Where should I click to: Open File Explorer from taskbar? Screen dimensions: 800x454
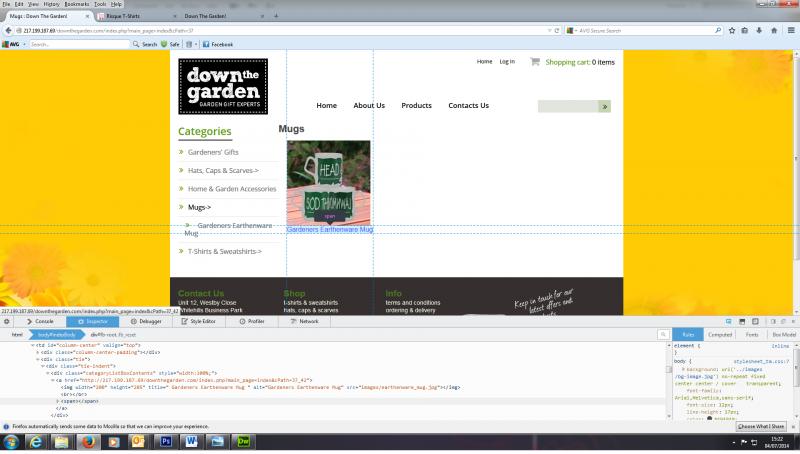[61, 442]
